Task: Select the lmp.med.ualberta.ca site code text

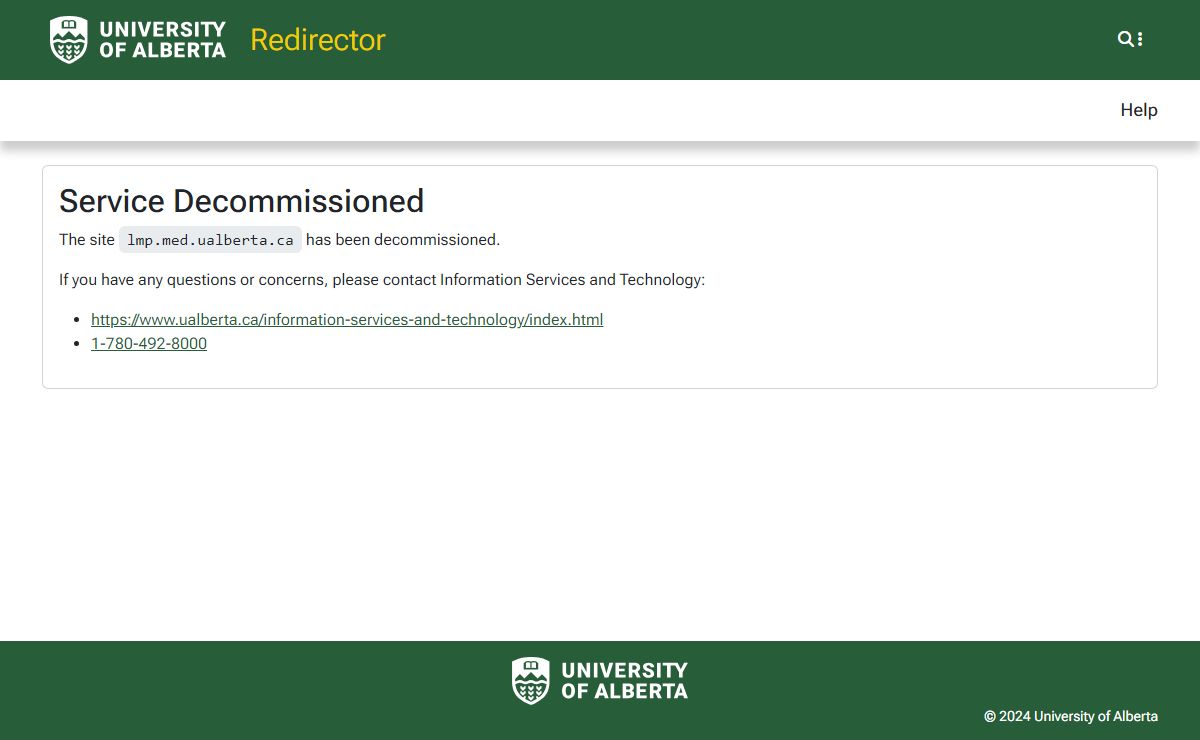Action: [210, 240]
